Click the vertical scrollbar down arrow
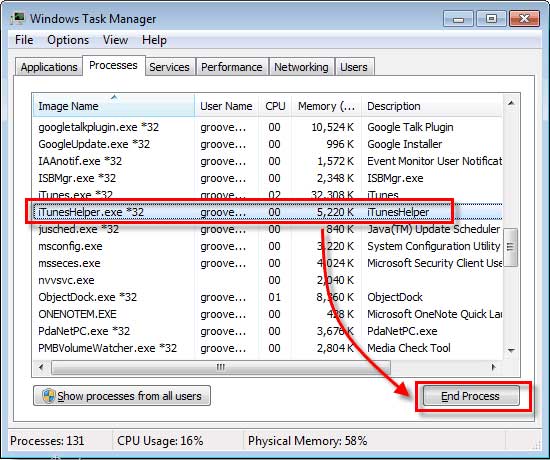 (x=511, y=351)
